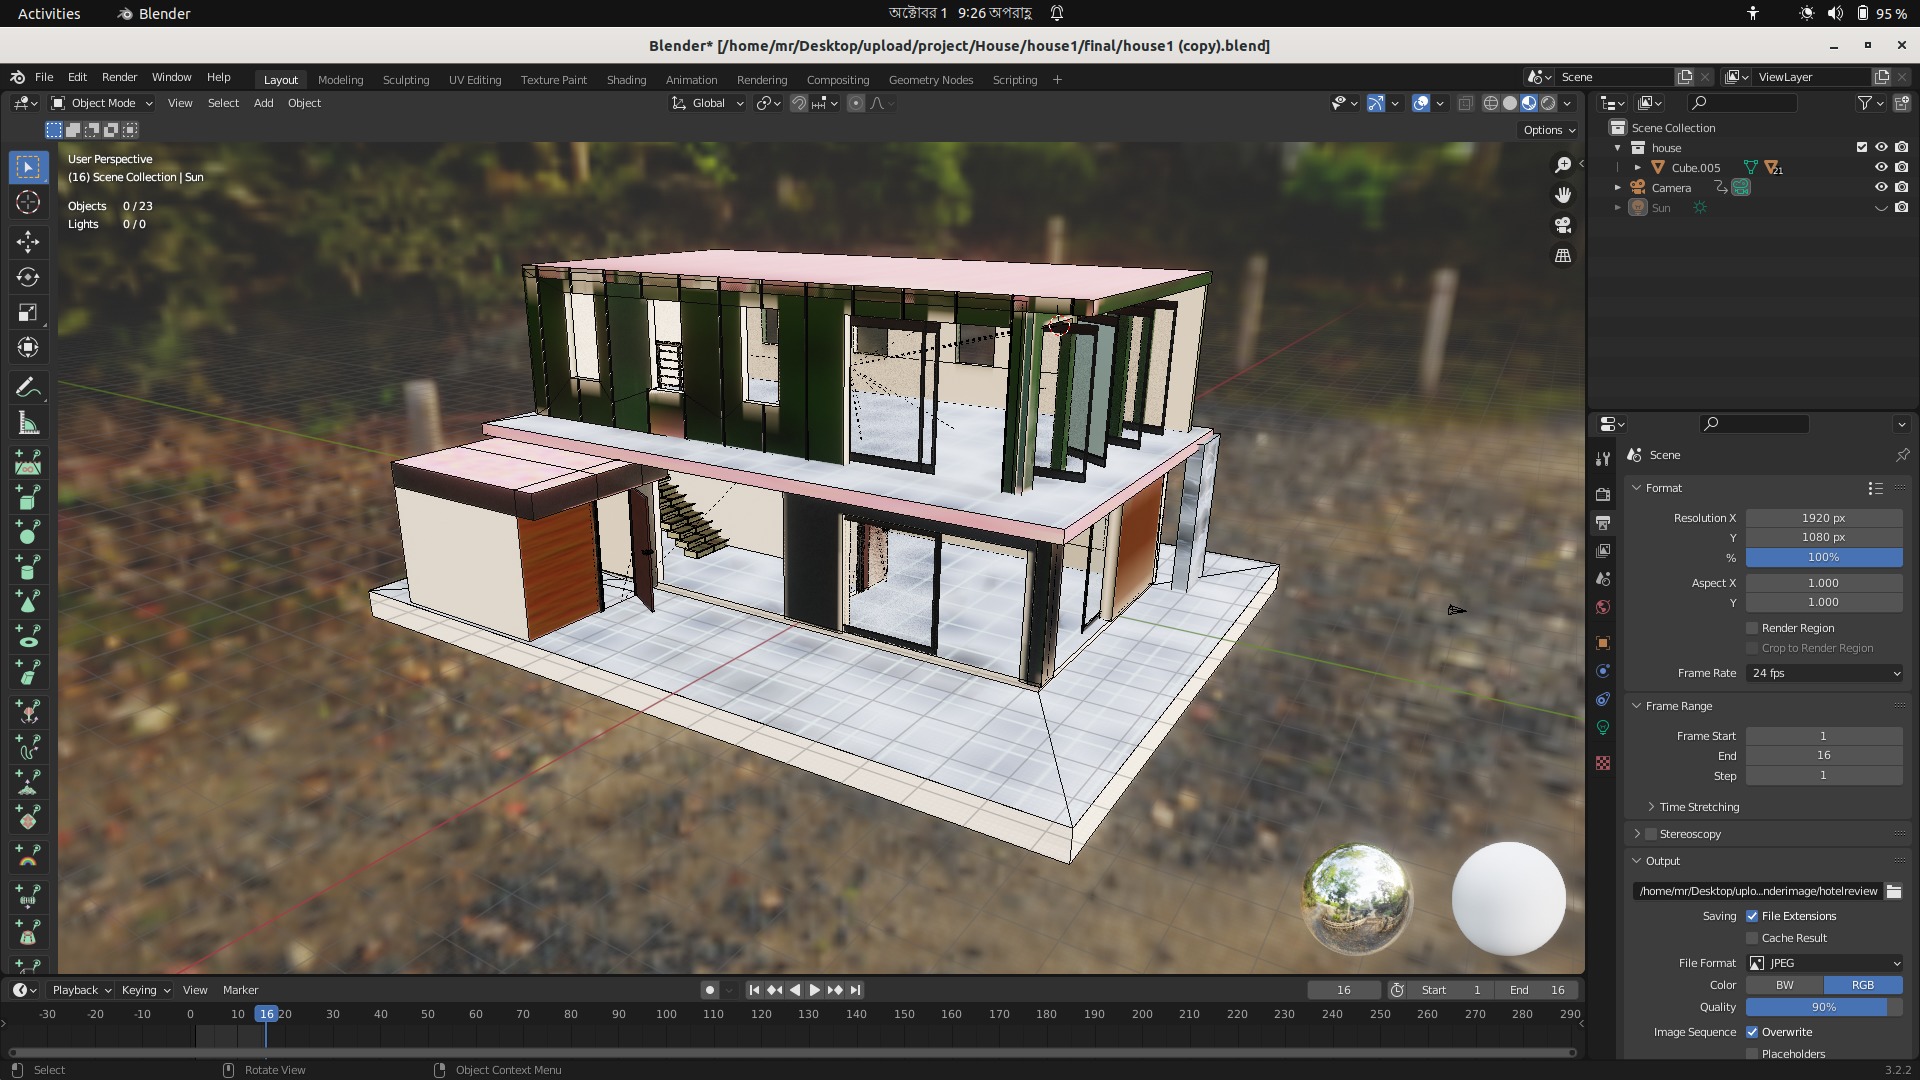Screen dimensions: 1920x1080
Task: Open the Object properties tab
Action: [1603, 643]
